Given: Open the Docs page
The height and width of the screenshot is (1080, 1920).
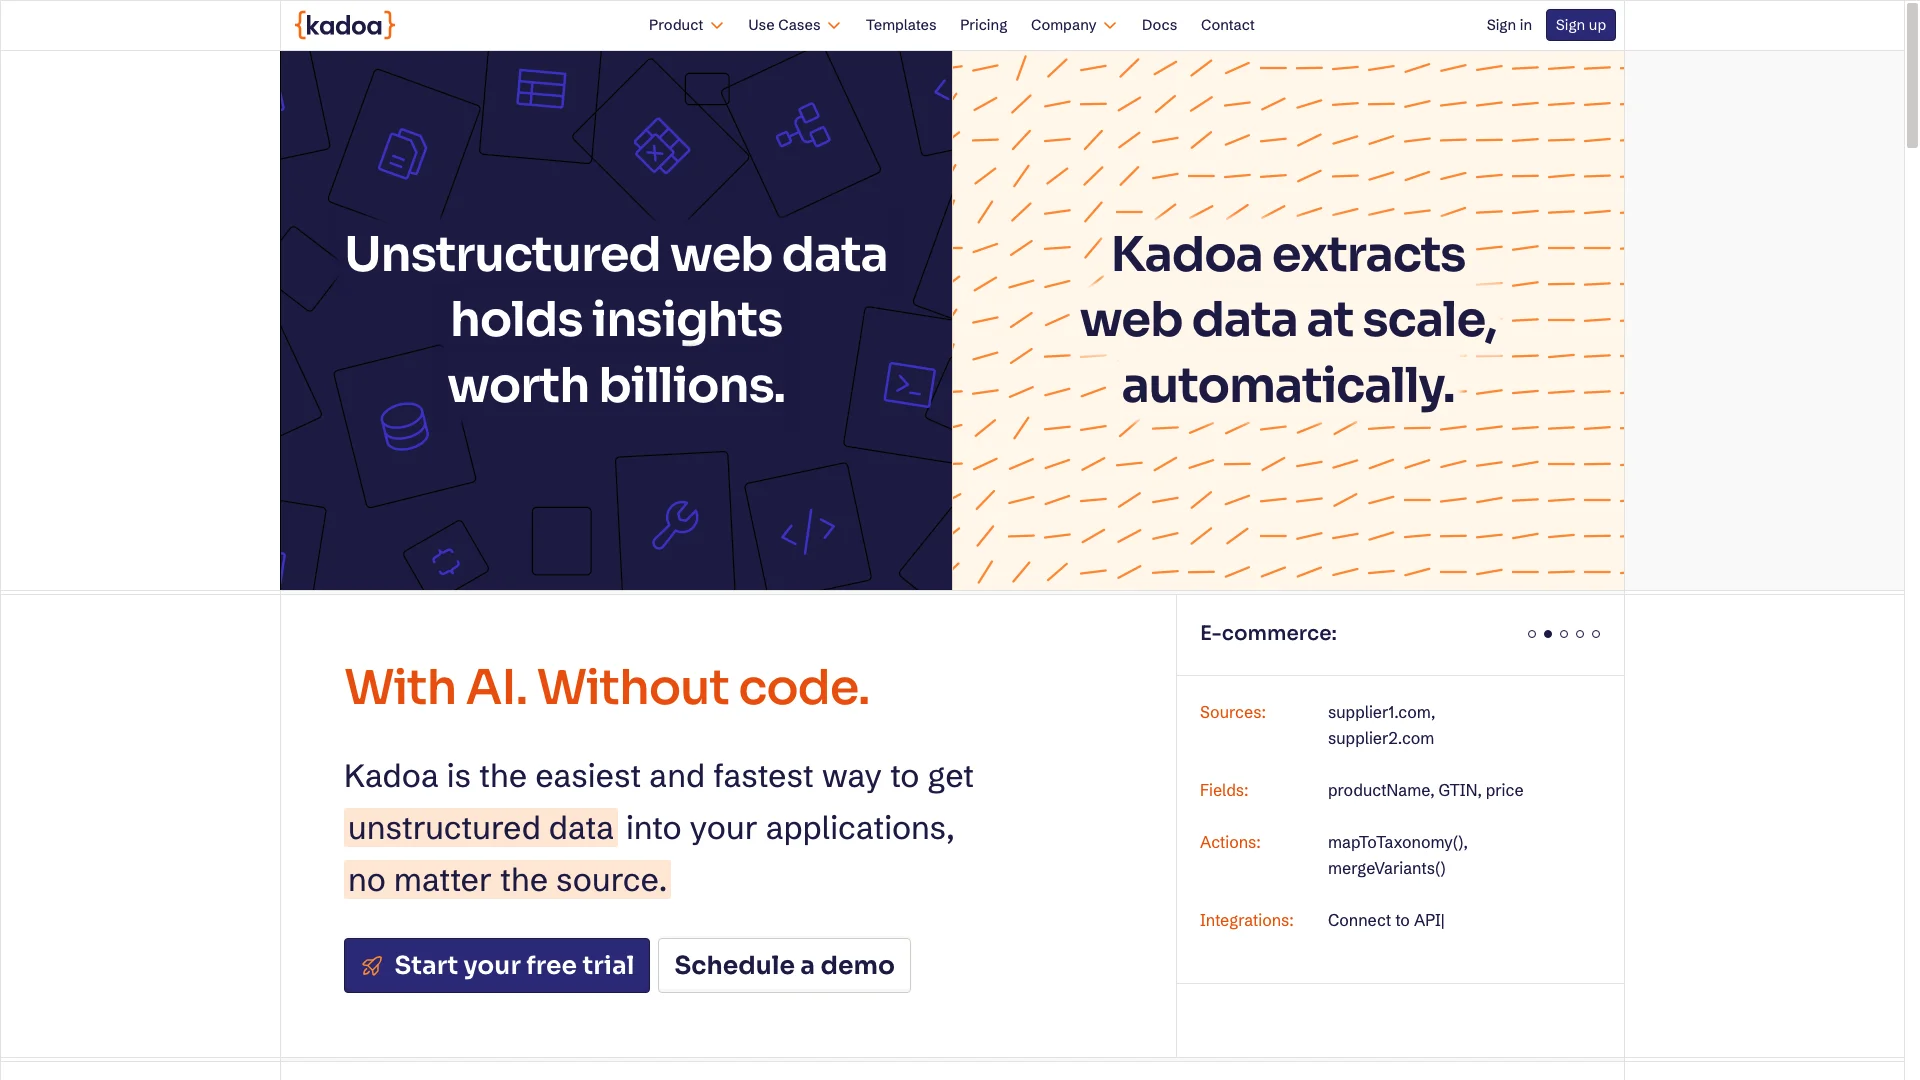Looking at the screenshot, I should point(1159,24).
